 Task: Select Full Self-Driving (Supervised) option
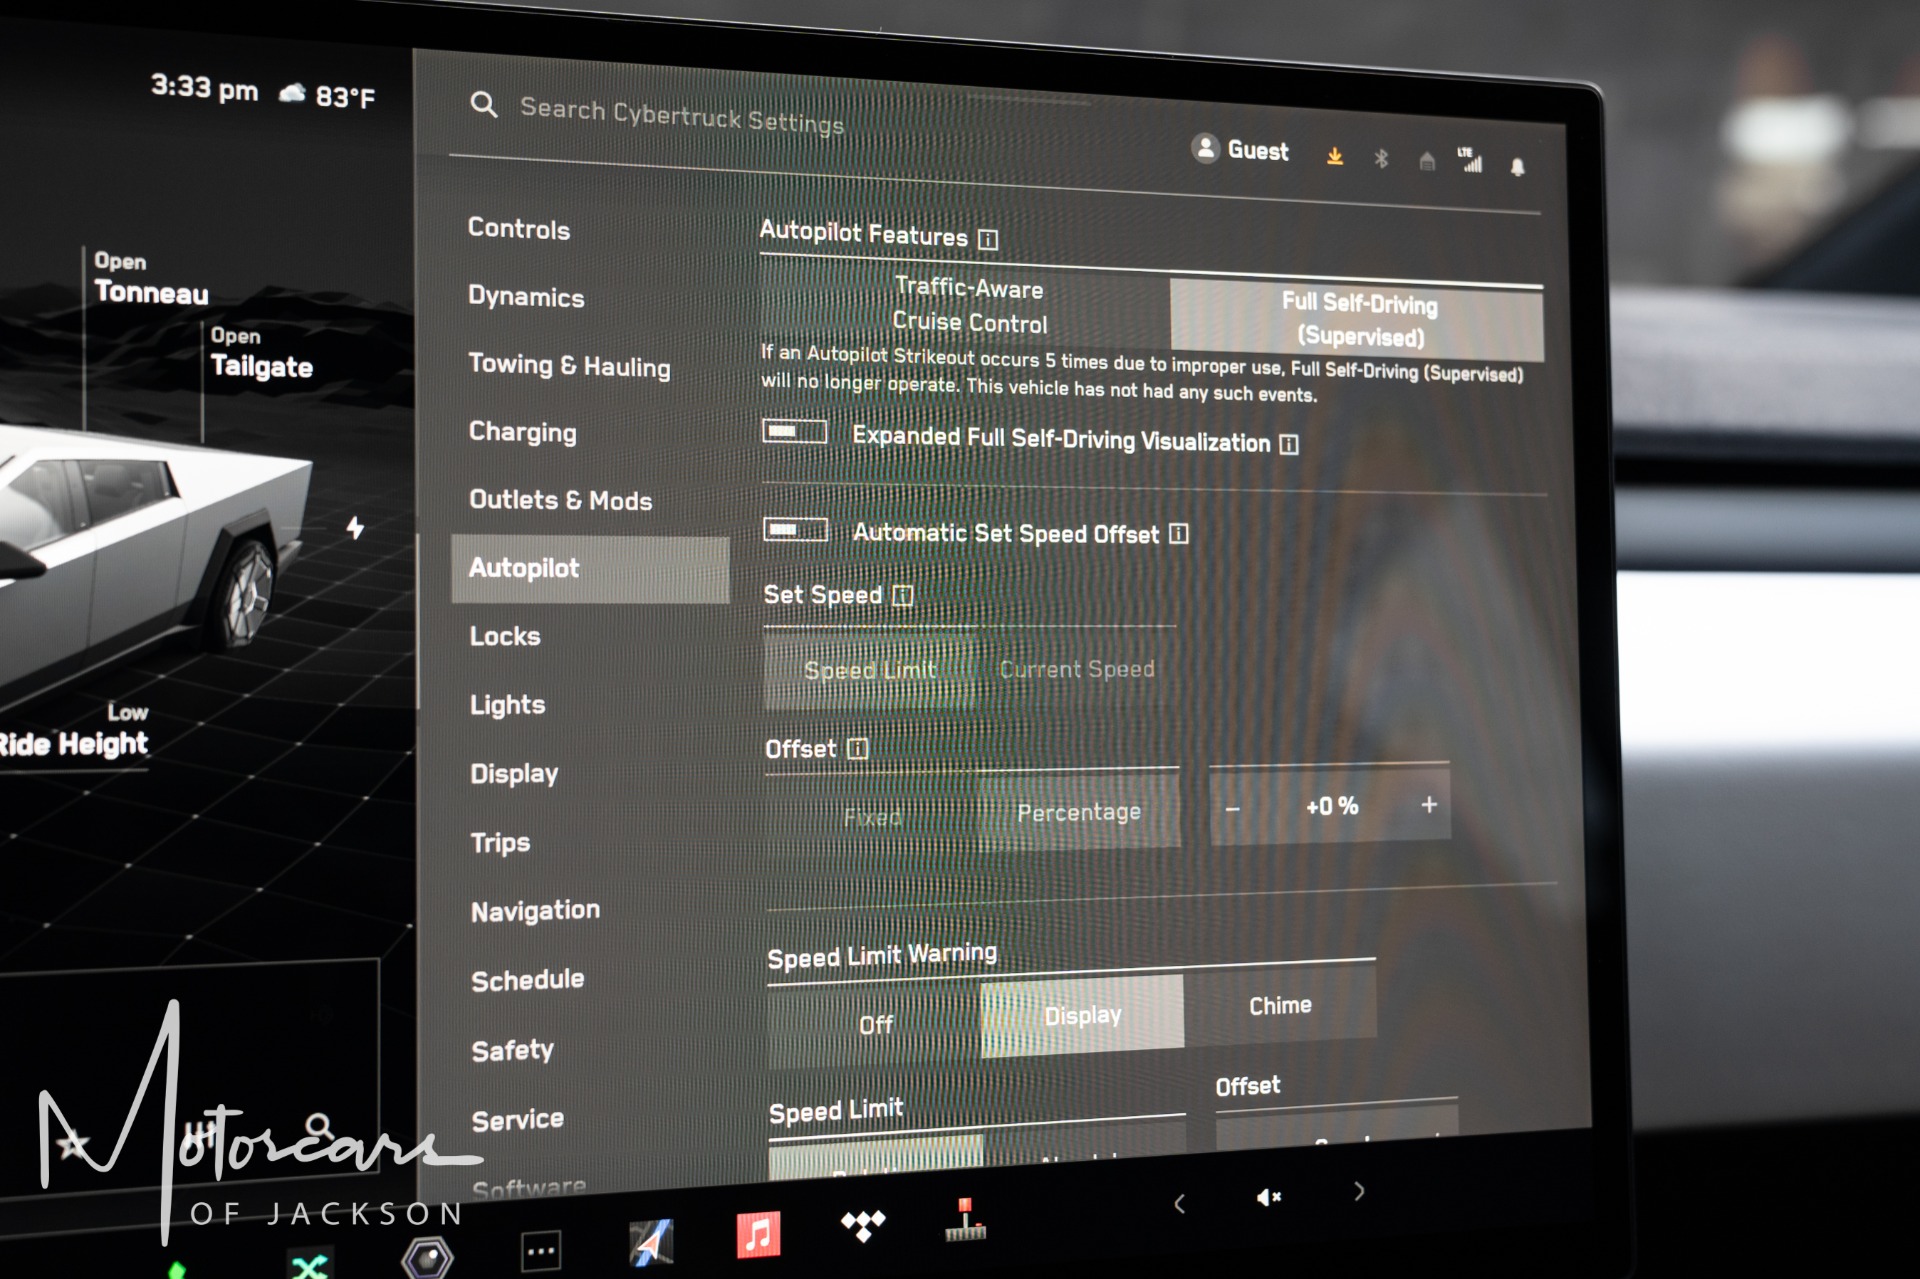coord(1357,320)
